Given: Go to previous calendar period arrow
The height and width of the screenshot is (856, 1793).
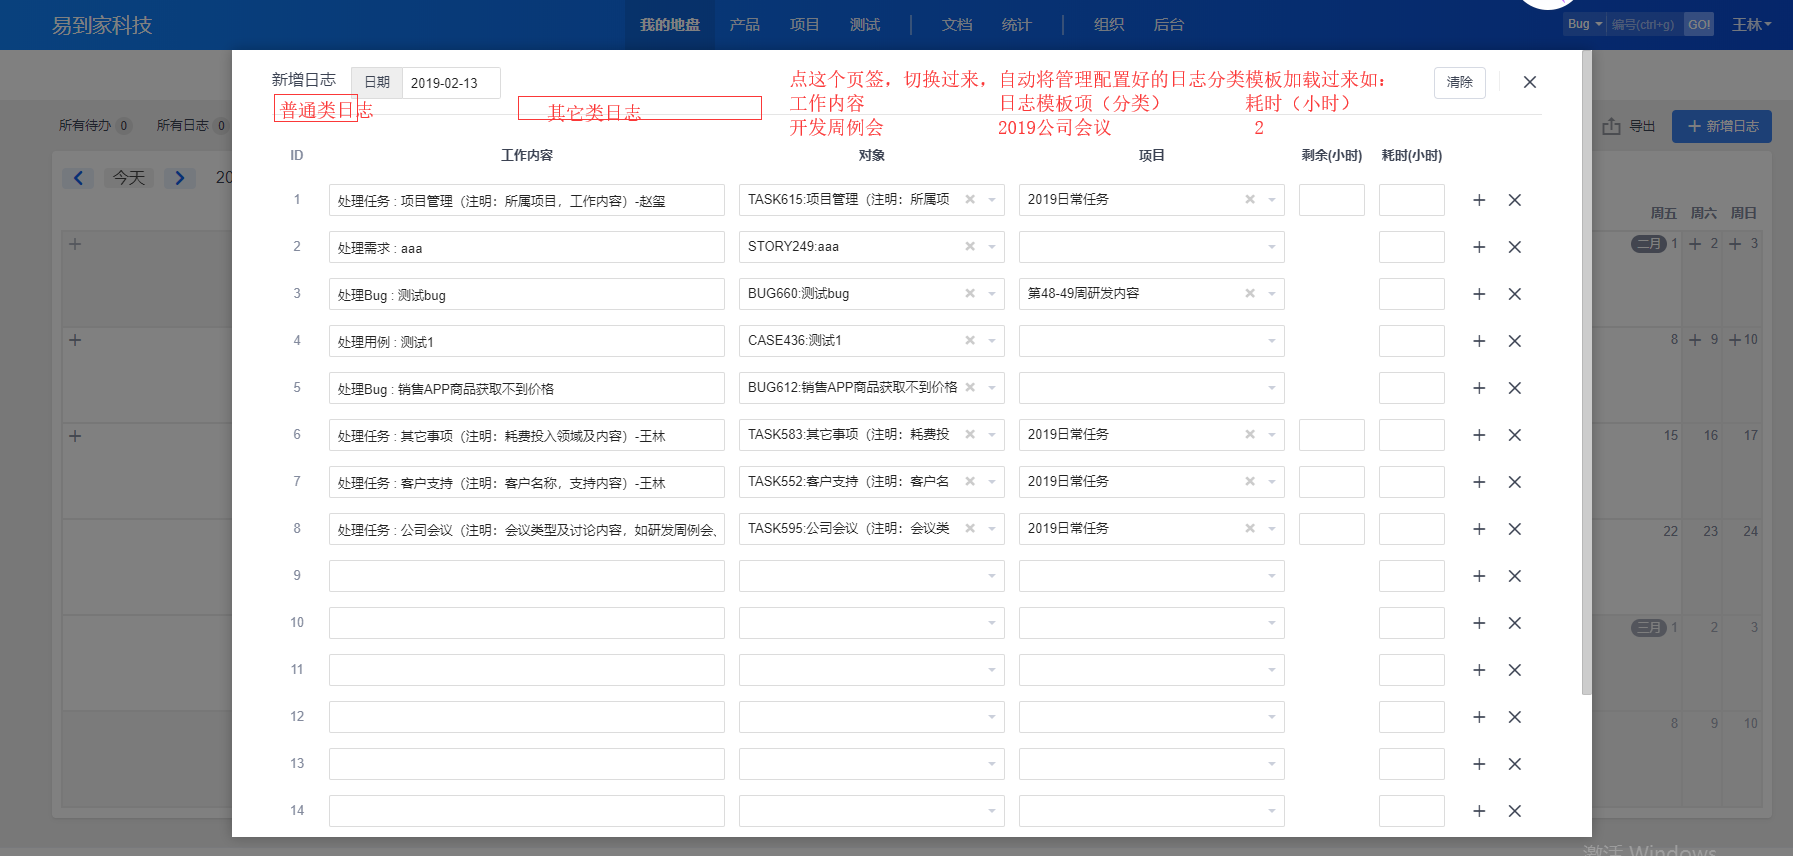Looking at the screenshot, I should [x=78, y=178].
